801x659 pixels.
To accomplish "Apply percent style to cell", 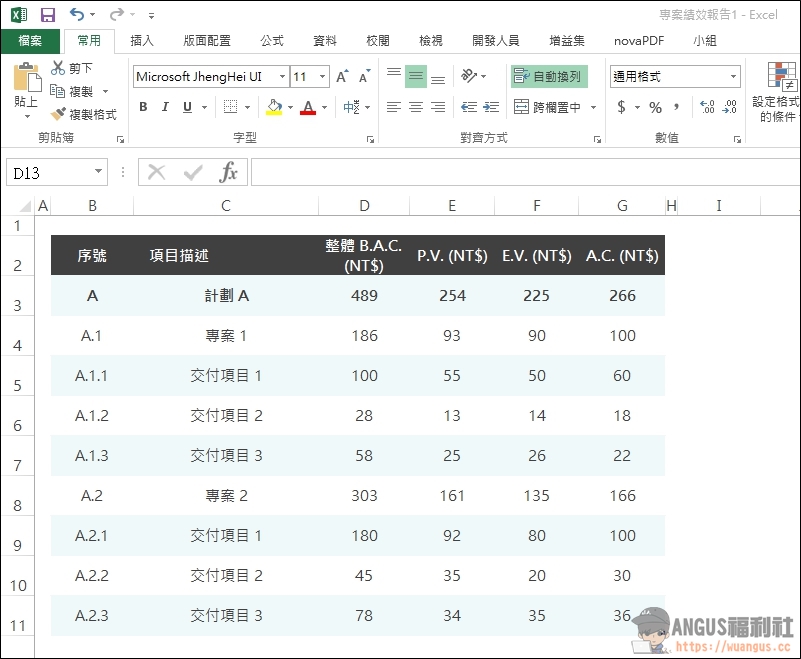I will 655,107.
